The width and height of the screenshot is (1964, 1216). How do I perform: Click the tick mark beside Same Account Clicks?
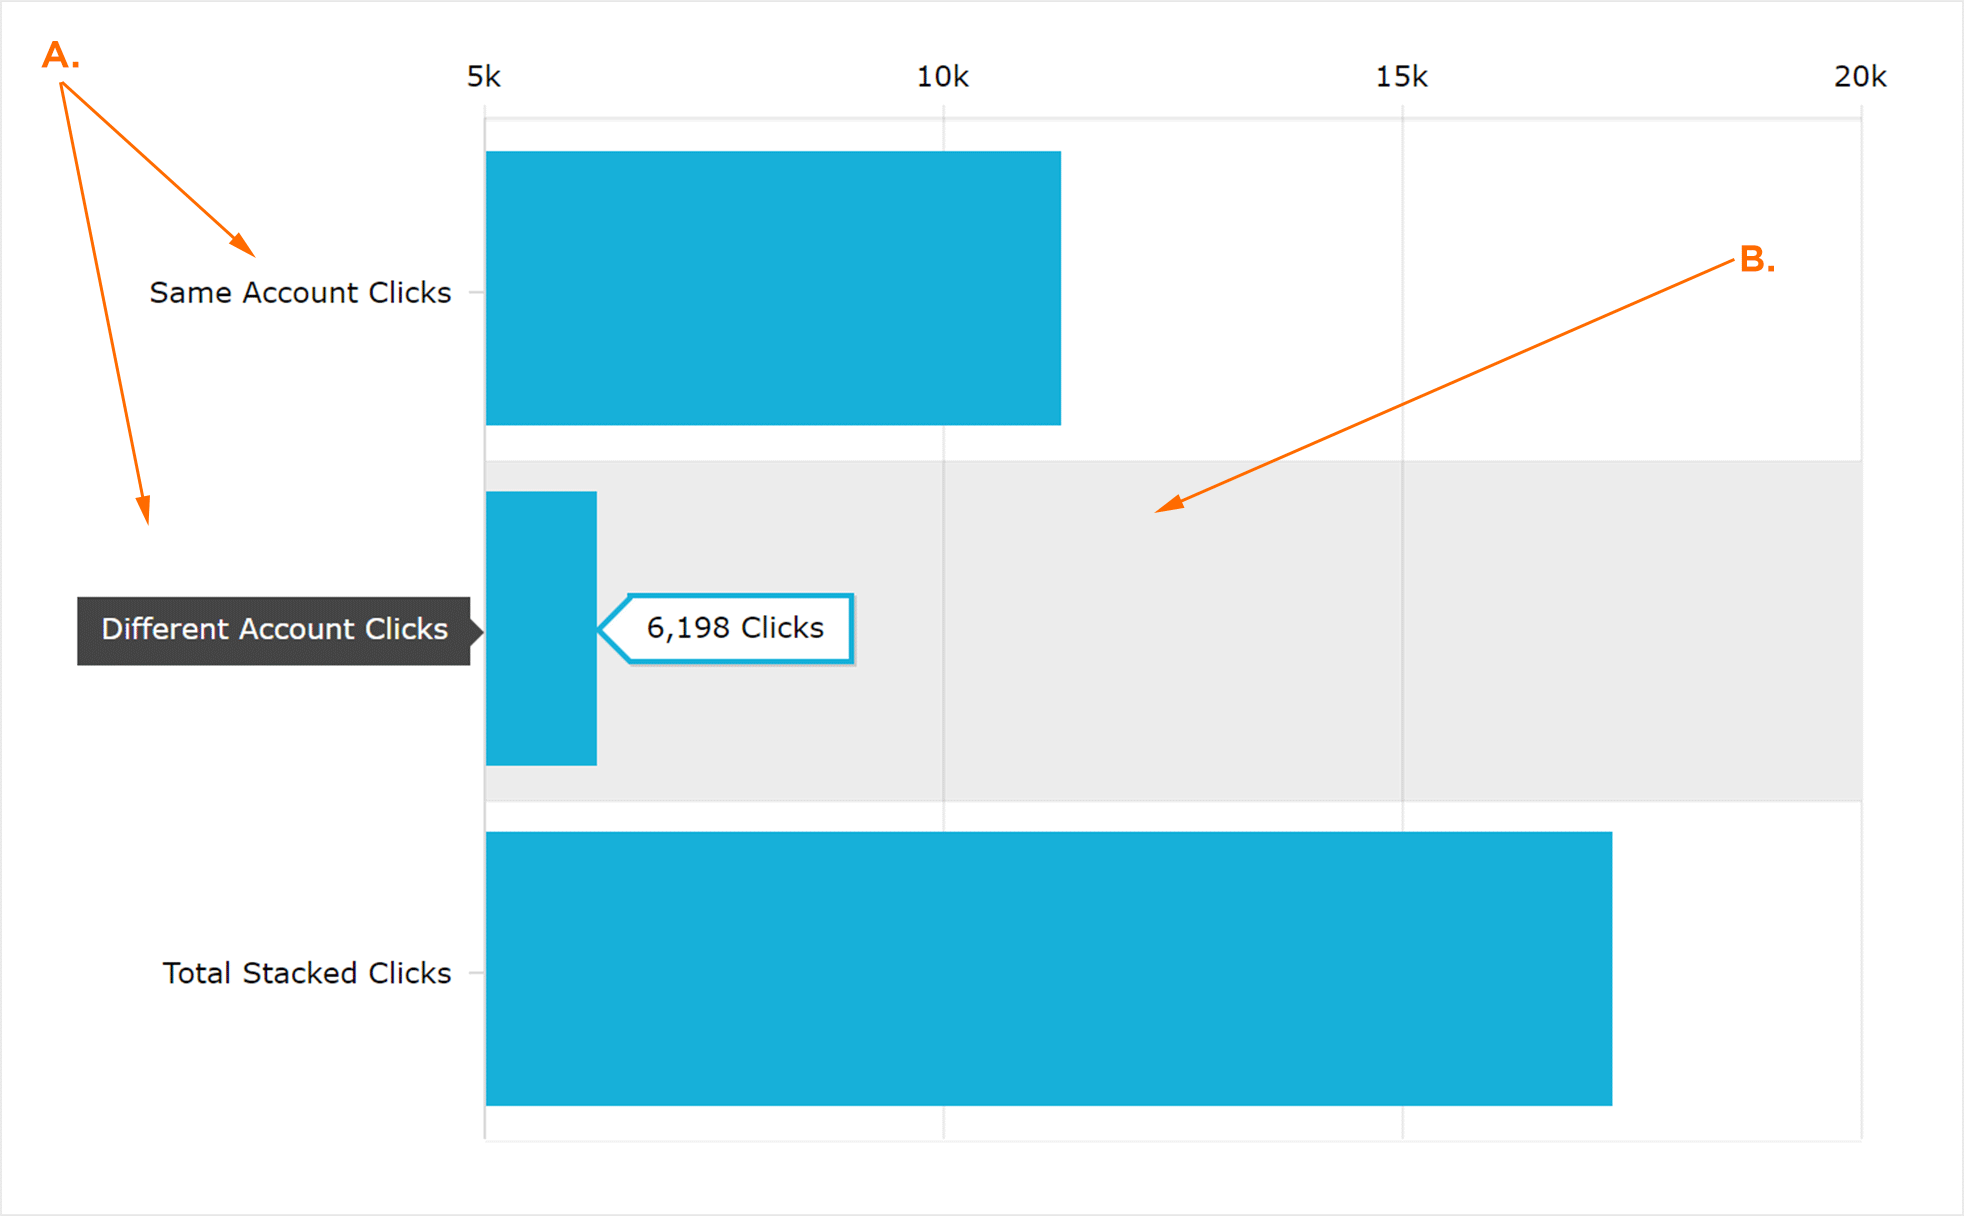click(476, 293)
